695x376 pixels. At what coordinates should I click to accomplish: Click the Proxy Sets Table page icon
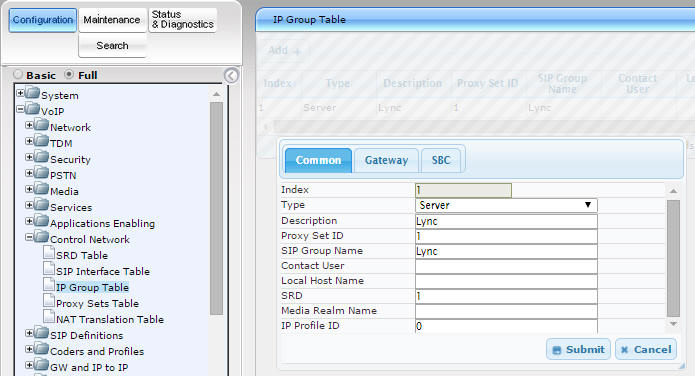49,301
